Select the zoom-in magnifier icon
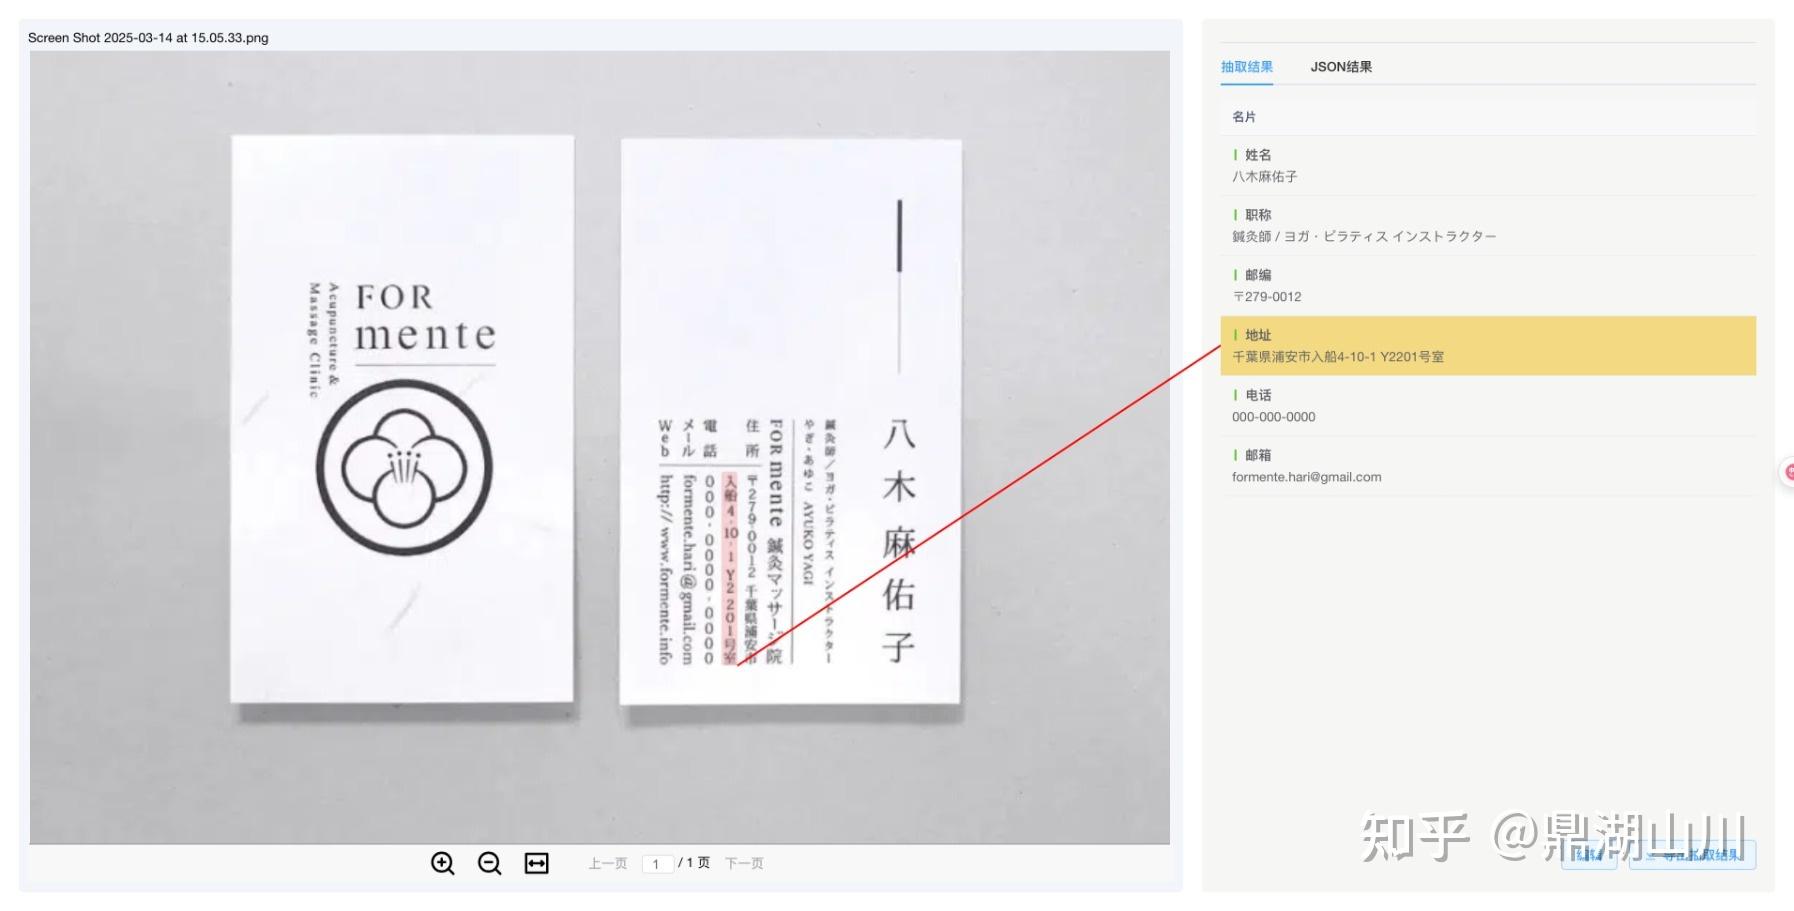This screenshot has width=1794, height=911. (x=444, y=862)
